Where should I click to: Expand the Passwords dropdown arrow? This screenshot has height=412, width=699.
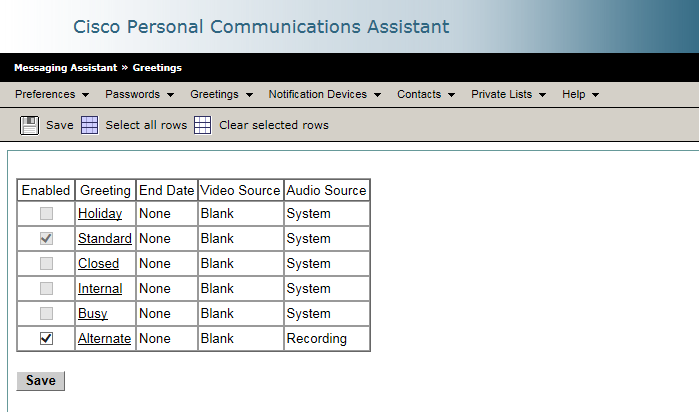point(170,95)
